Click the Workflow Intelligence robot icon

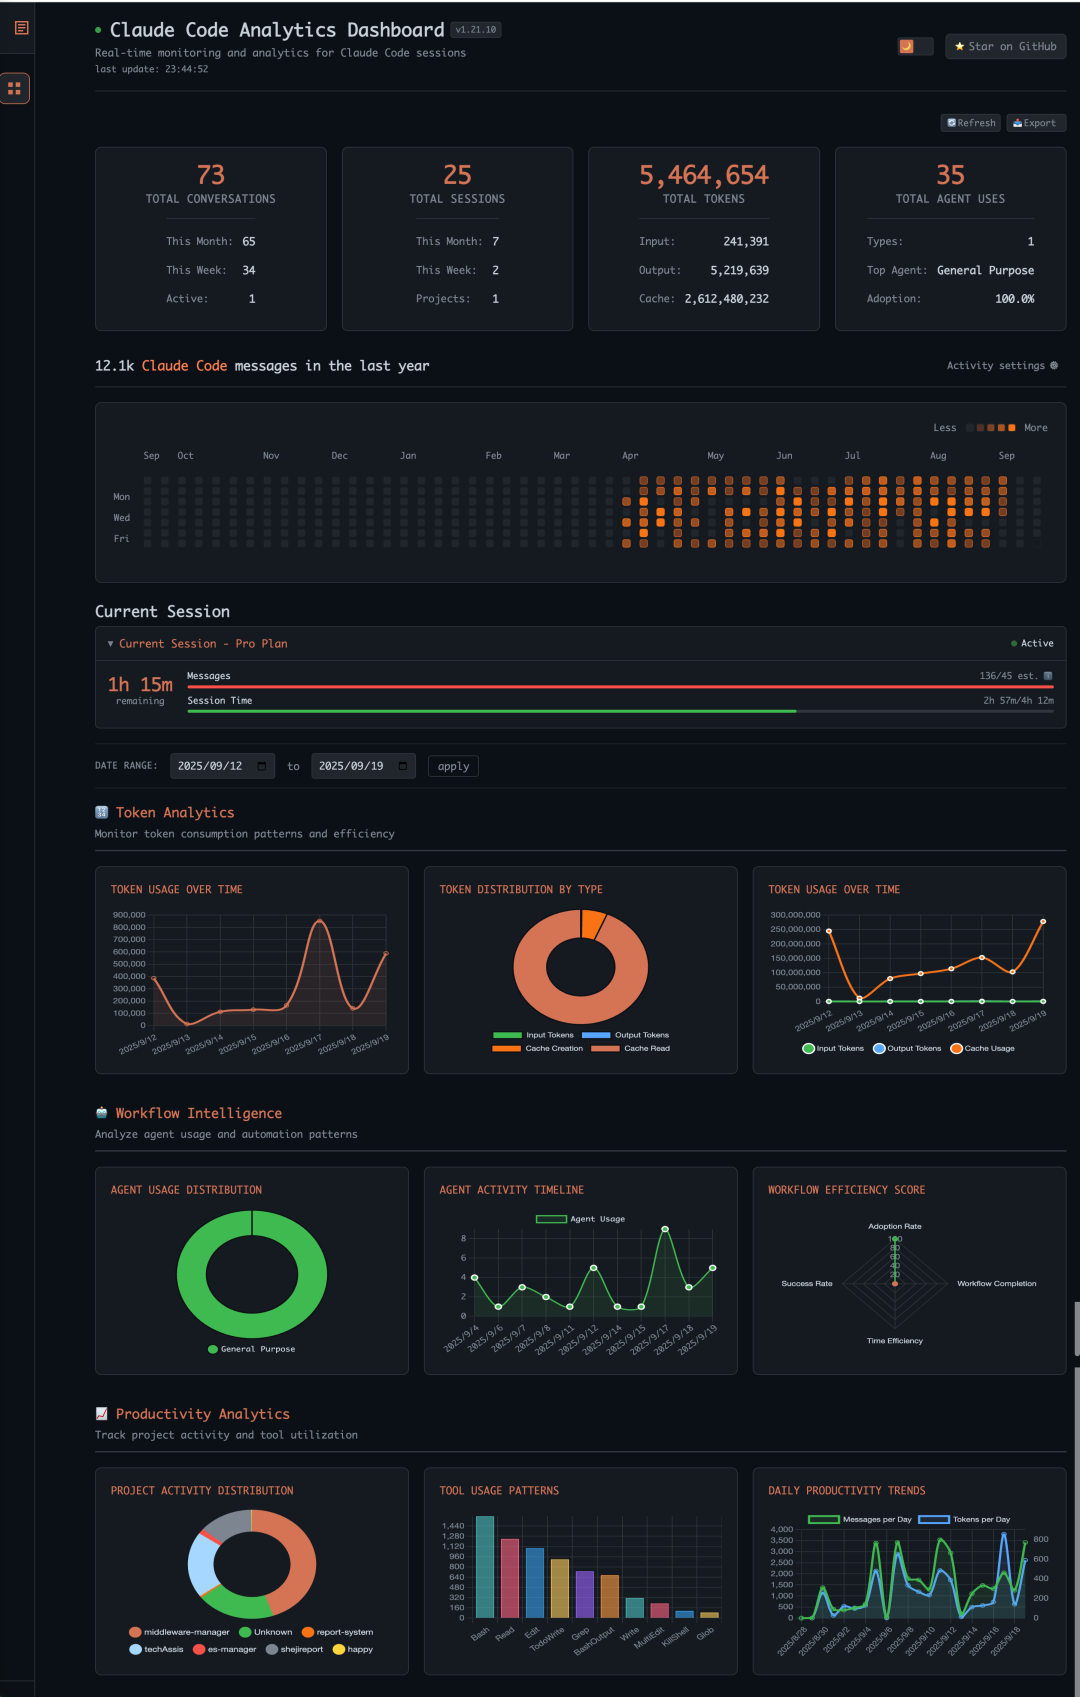[x=101, y=1113]
